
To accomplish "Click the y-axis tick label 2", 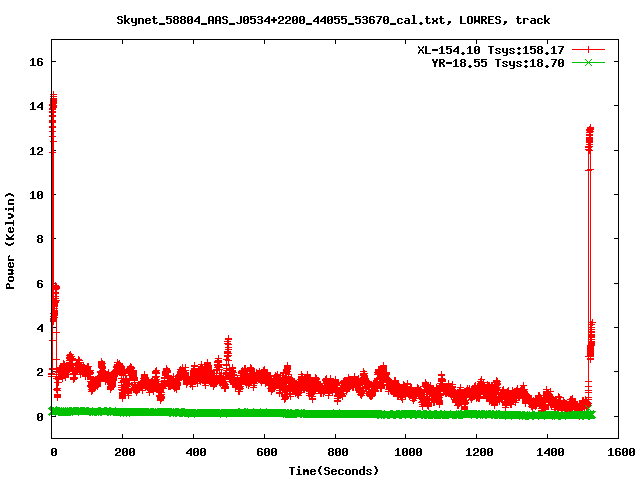I will coord(40,372).
